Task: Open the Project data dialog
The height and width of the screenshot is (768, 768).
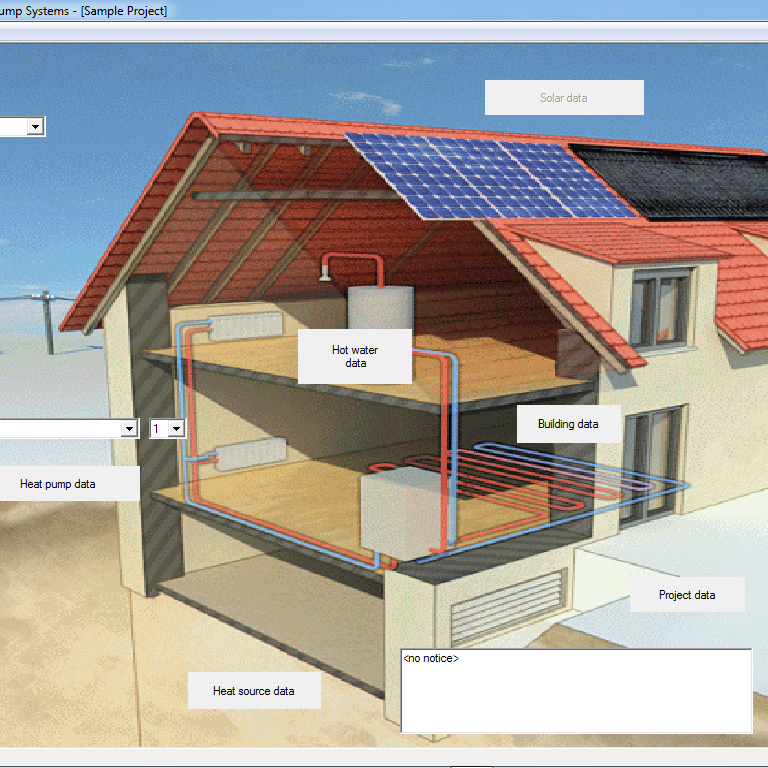Action: click(x=687, y=595)
